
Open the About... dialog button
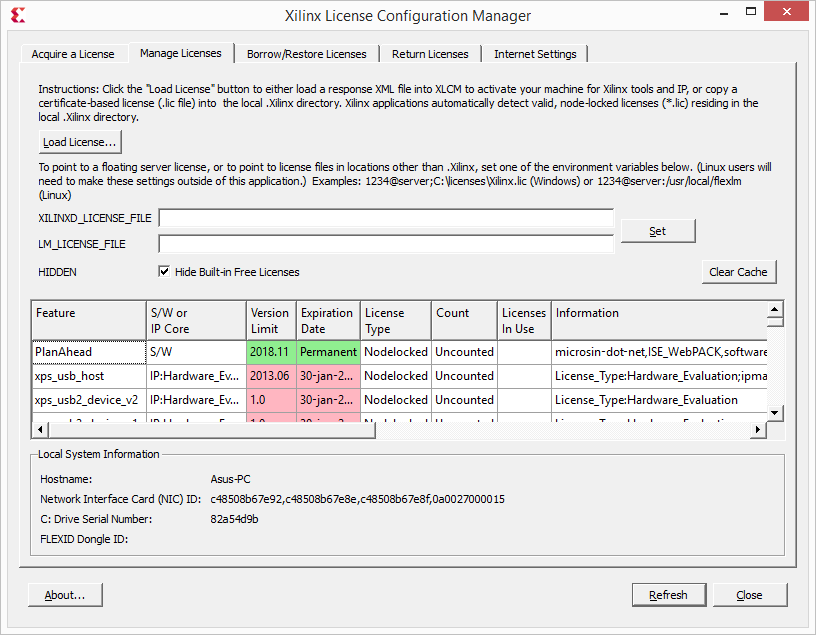(65, 595)
